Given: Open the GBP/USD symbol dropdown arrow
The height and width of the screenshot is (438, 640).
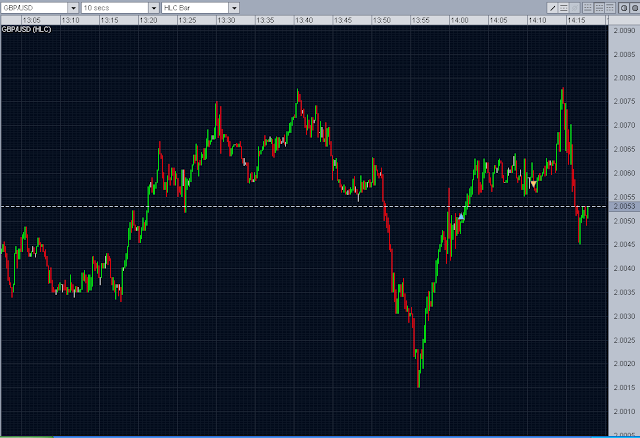Looking at the screenshot, I should 73,8.
